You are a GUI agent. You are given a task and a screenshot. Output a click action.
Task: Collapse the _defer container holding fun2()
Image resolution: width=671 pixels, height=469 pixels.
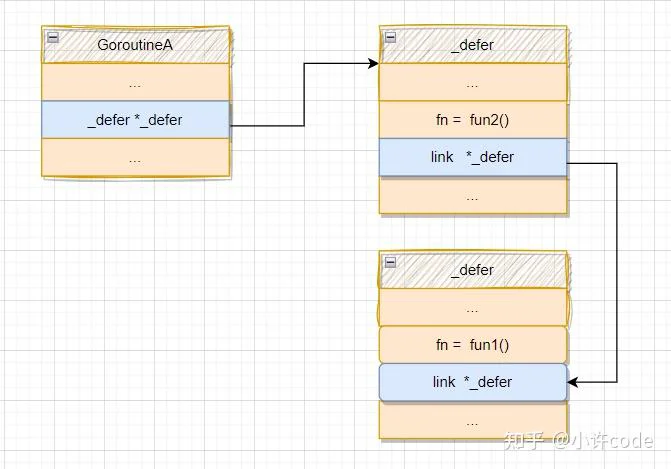390,37
